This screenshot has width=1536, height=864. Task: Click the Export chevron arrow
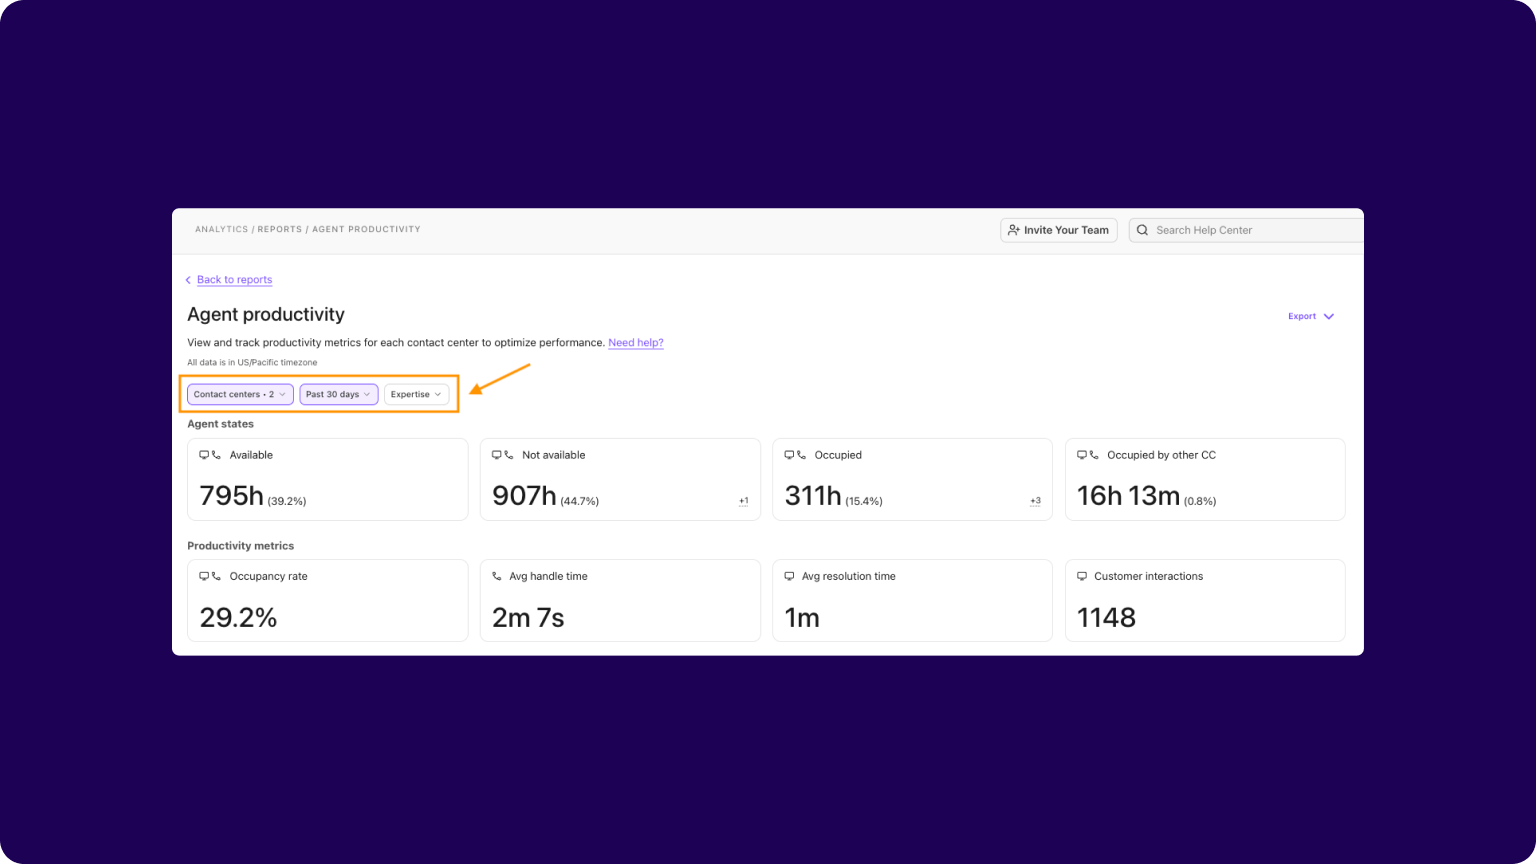click(x=1329, y=316)
